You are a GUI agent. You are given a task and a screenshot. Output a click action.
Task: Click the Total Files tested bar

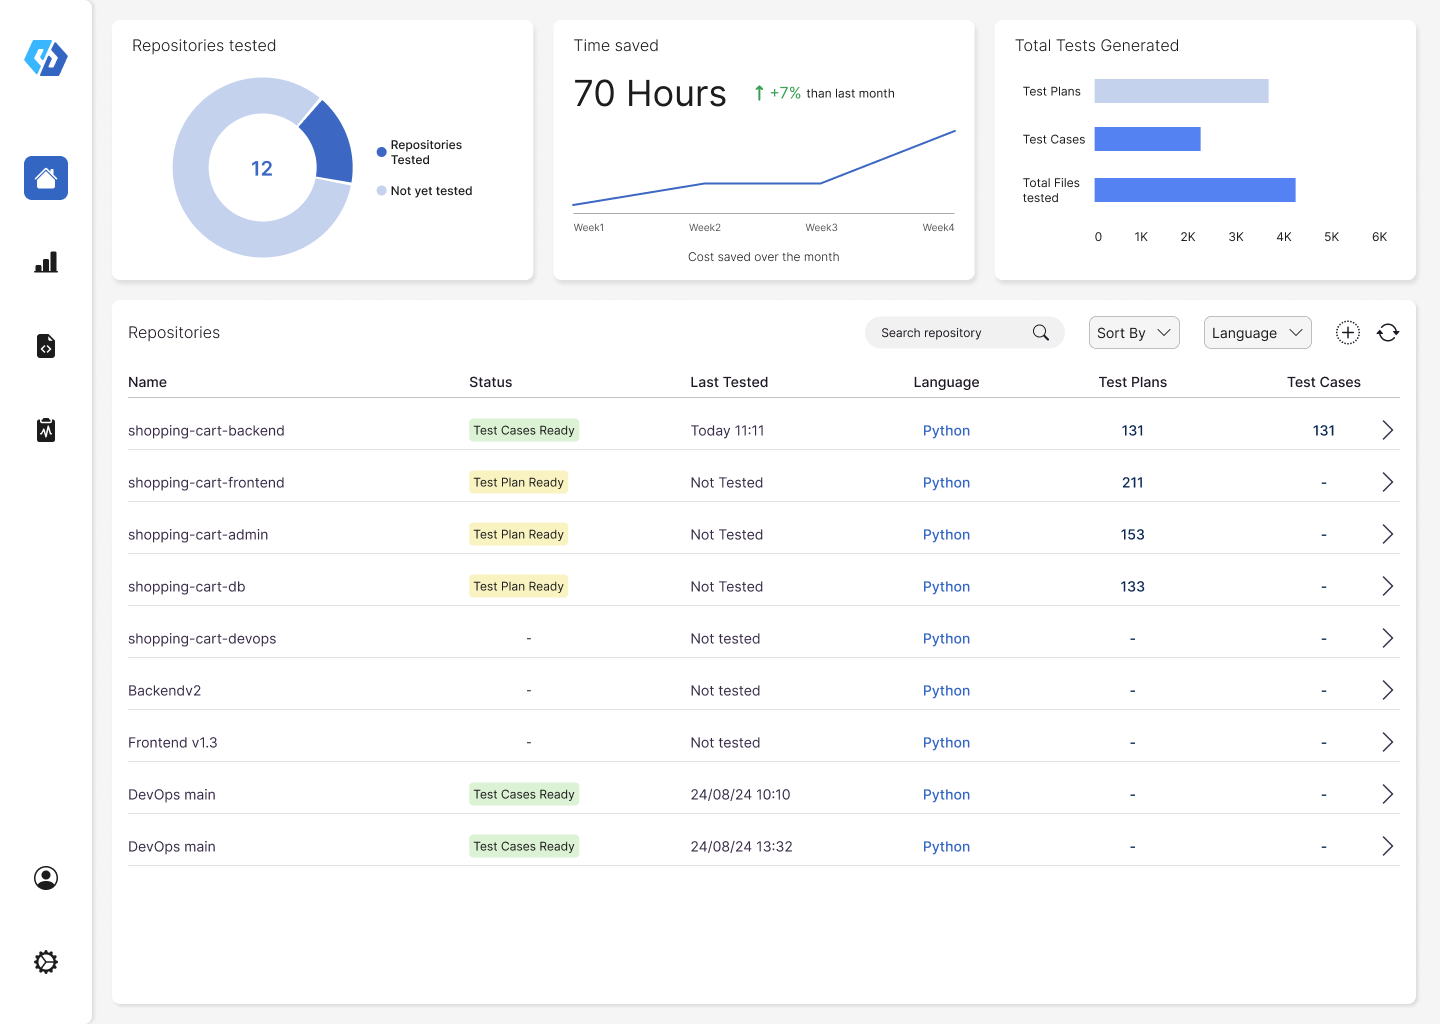click(x=1195, y=190)
